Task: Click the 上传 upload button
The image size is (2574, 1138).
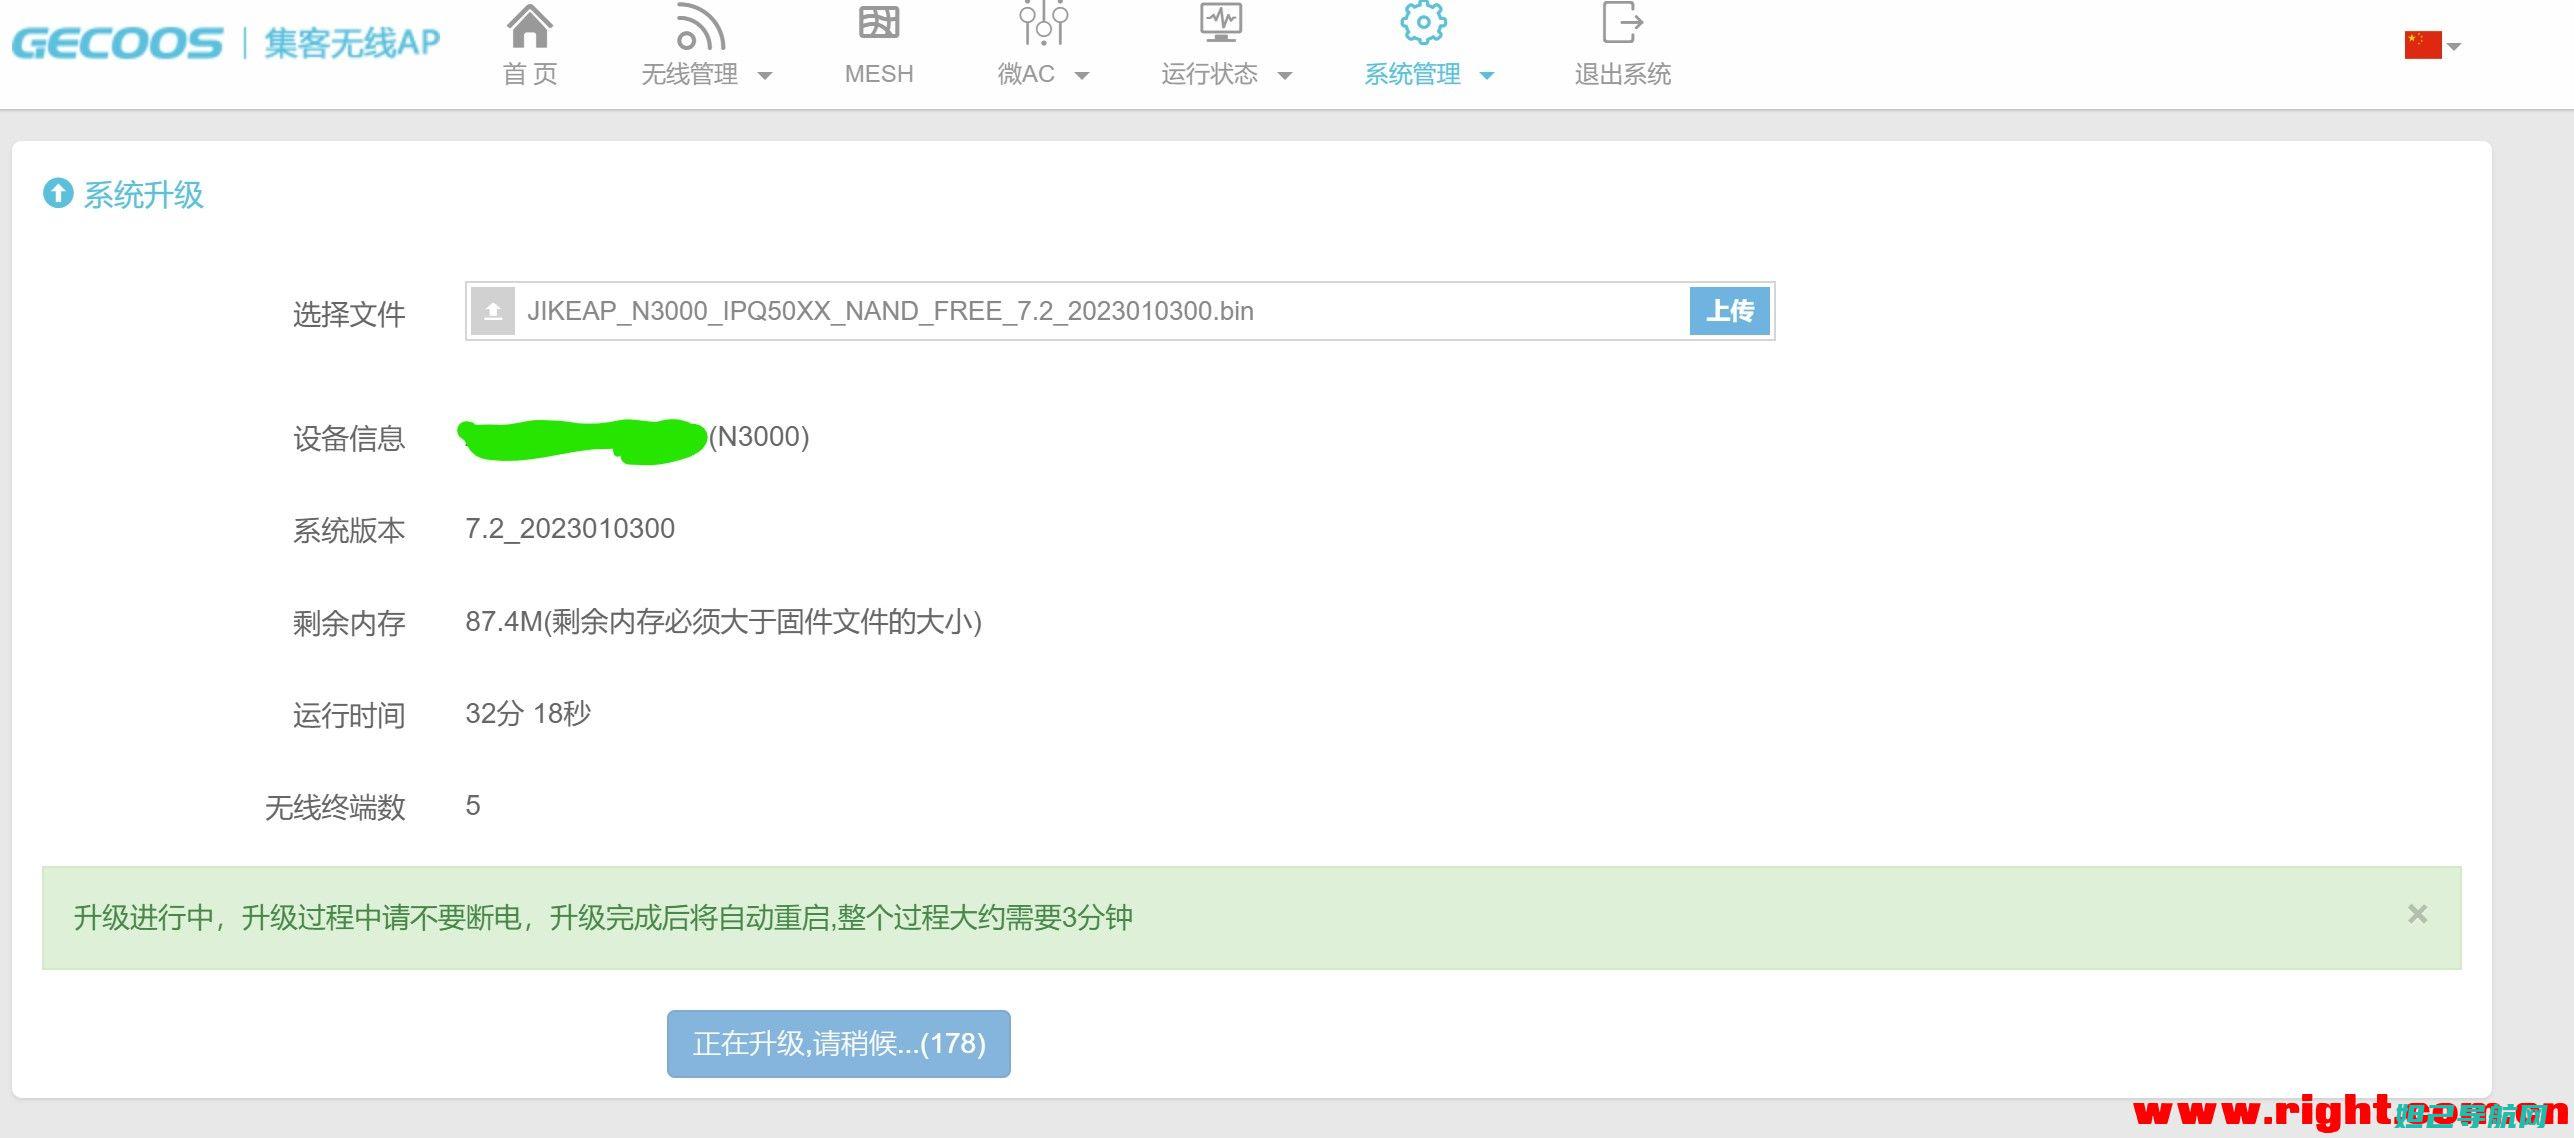Action: pyautogui.click(x=1730, y=311)
